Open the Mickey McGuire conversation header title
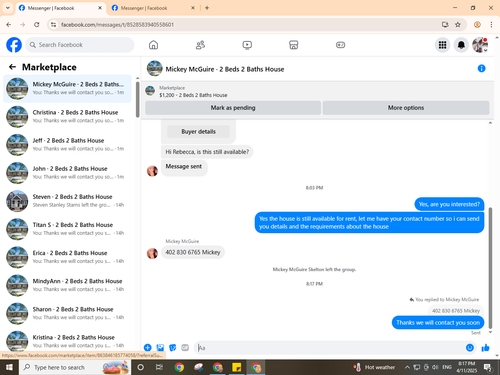Viewport: 500px width, 375px height. click(225, 69)
